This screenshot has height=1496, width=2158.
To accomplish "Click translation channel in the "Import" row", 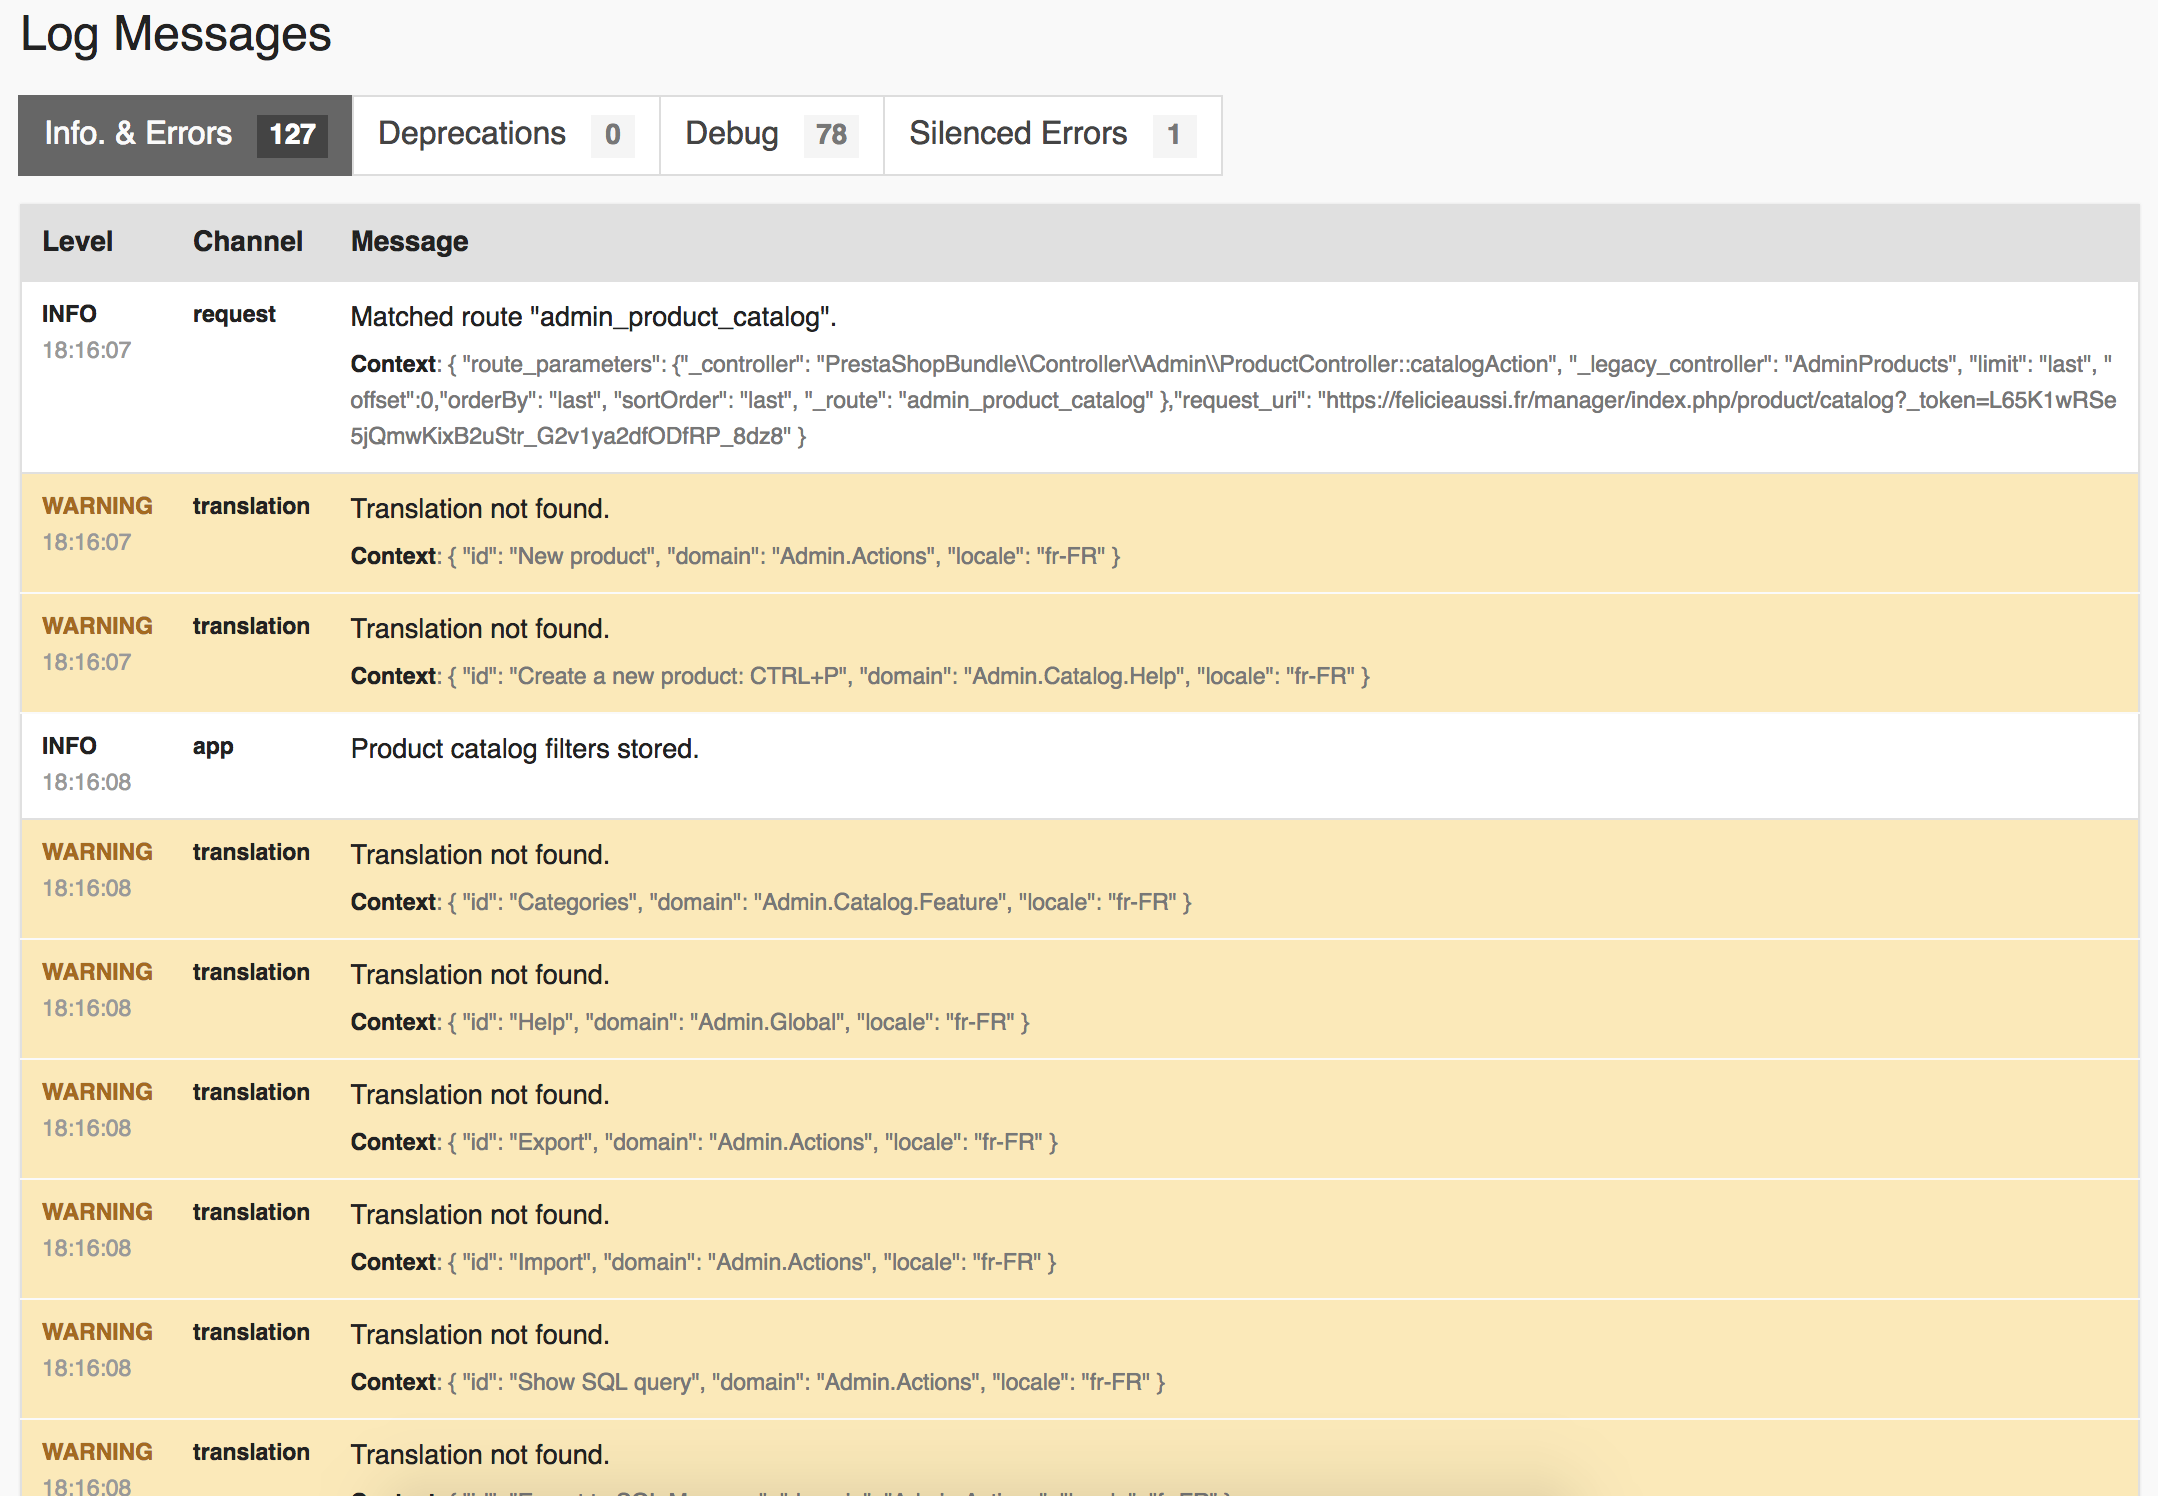I will coord(251,1212).
